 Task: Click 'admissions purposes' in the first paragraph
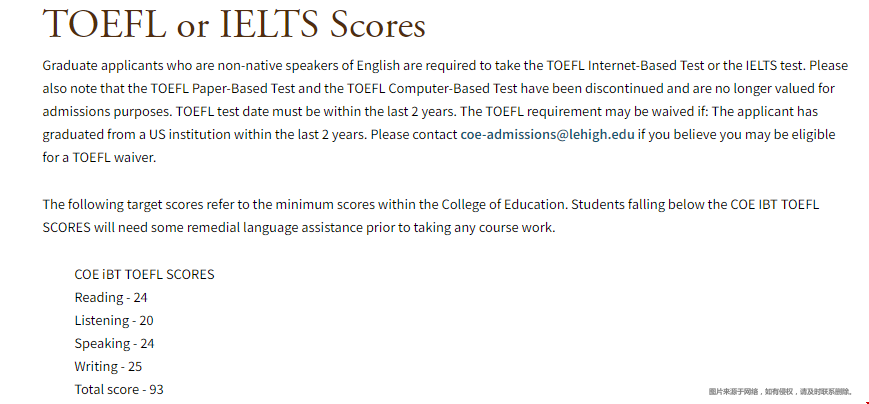coord(105,111)
